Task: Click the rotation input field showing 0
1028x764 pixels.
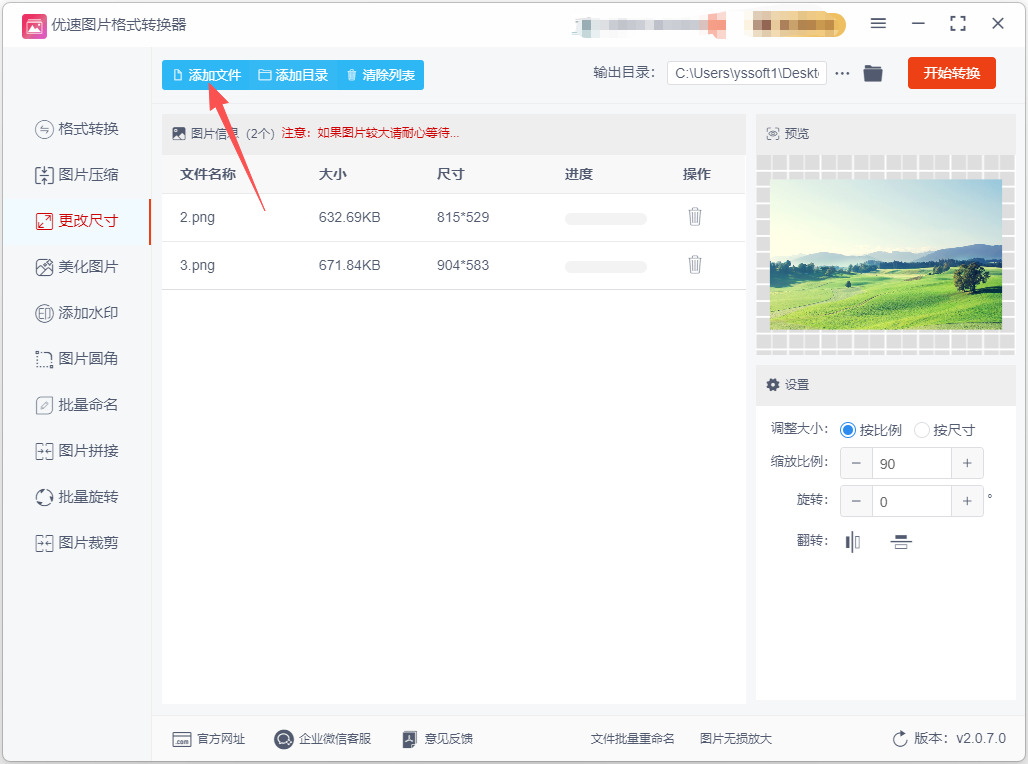Action: point(911,501)
